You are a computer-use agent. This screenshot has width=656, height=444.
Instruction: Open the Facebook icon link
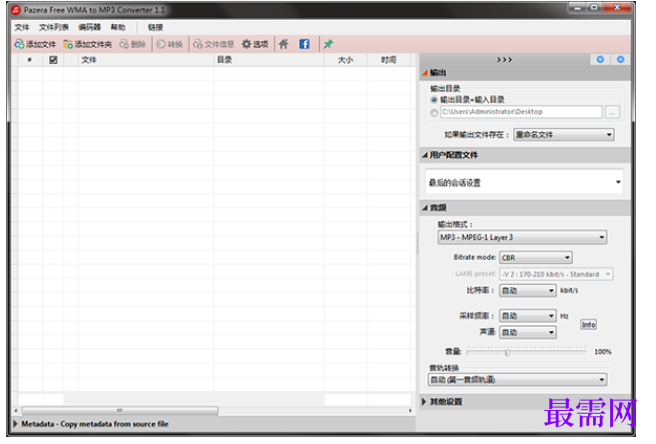point(305,44)
